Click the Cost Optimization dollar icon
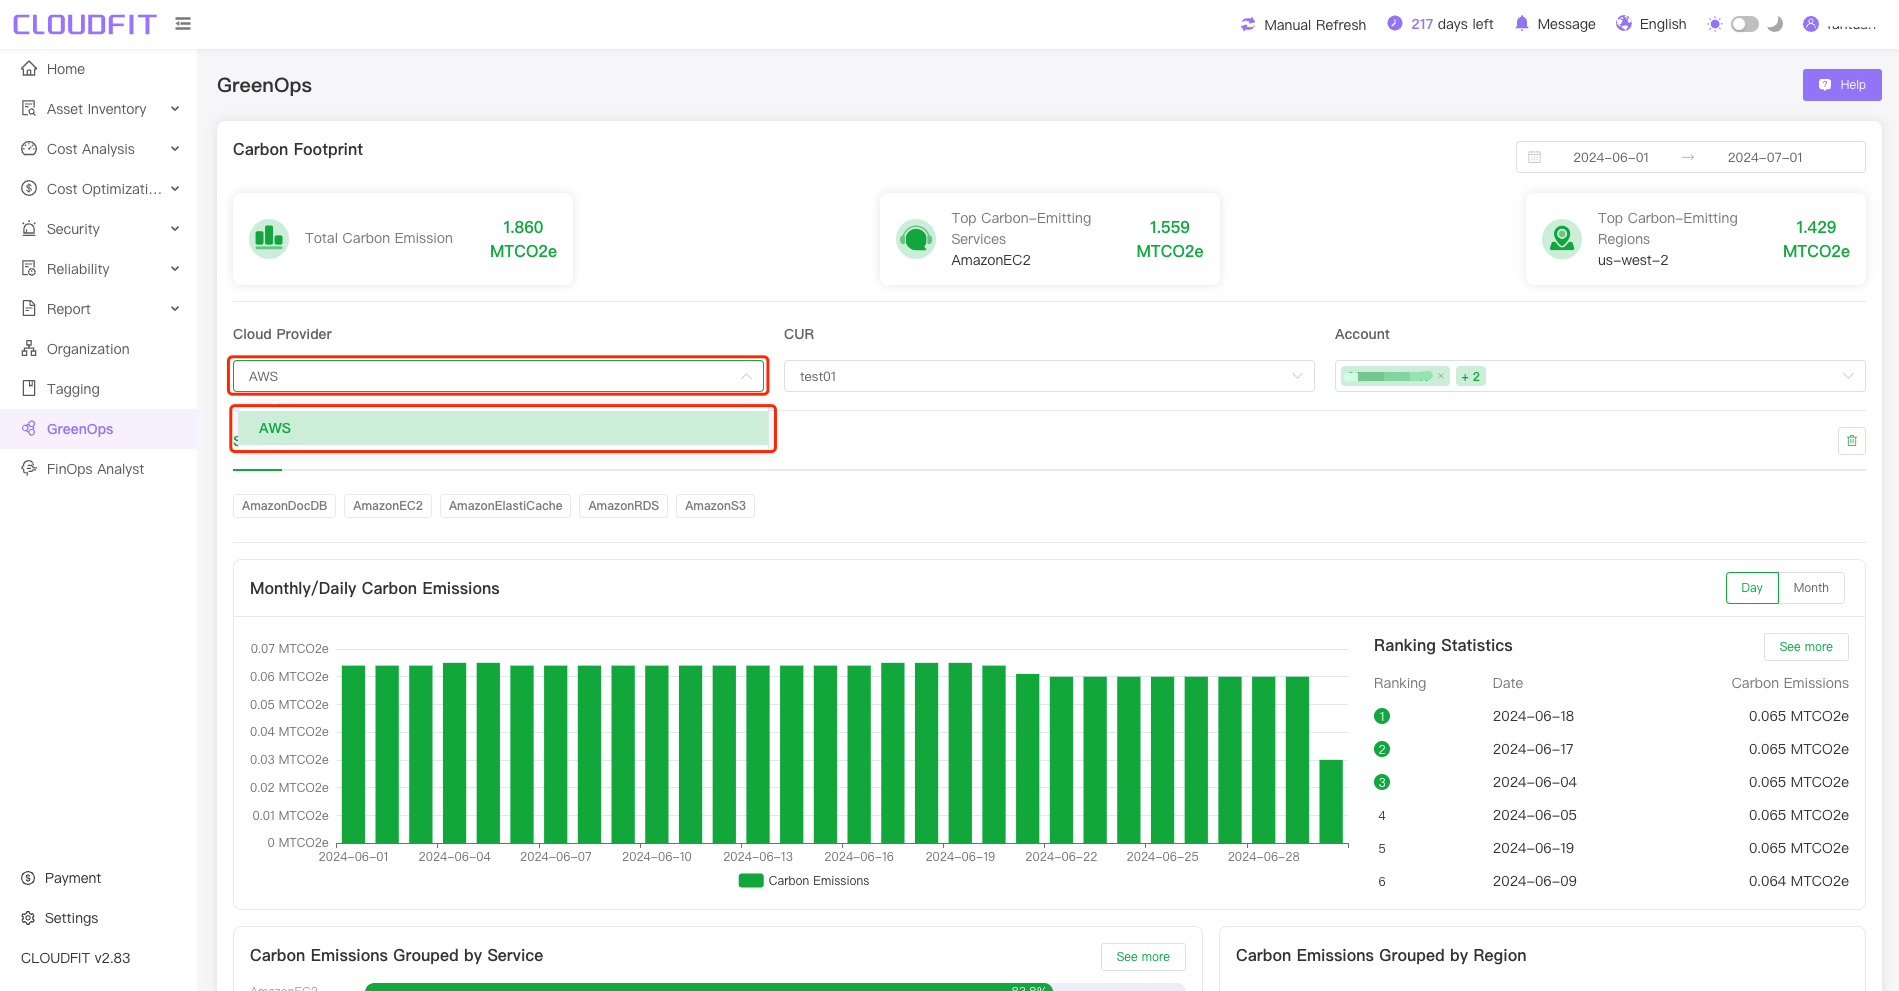1899x991 pixels. pos(29,188)
